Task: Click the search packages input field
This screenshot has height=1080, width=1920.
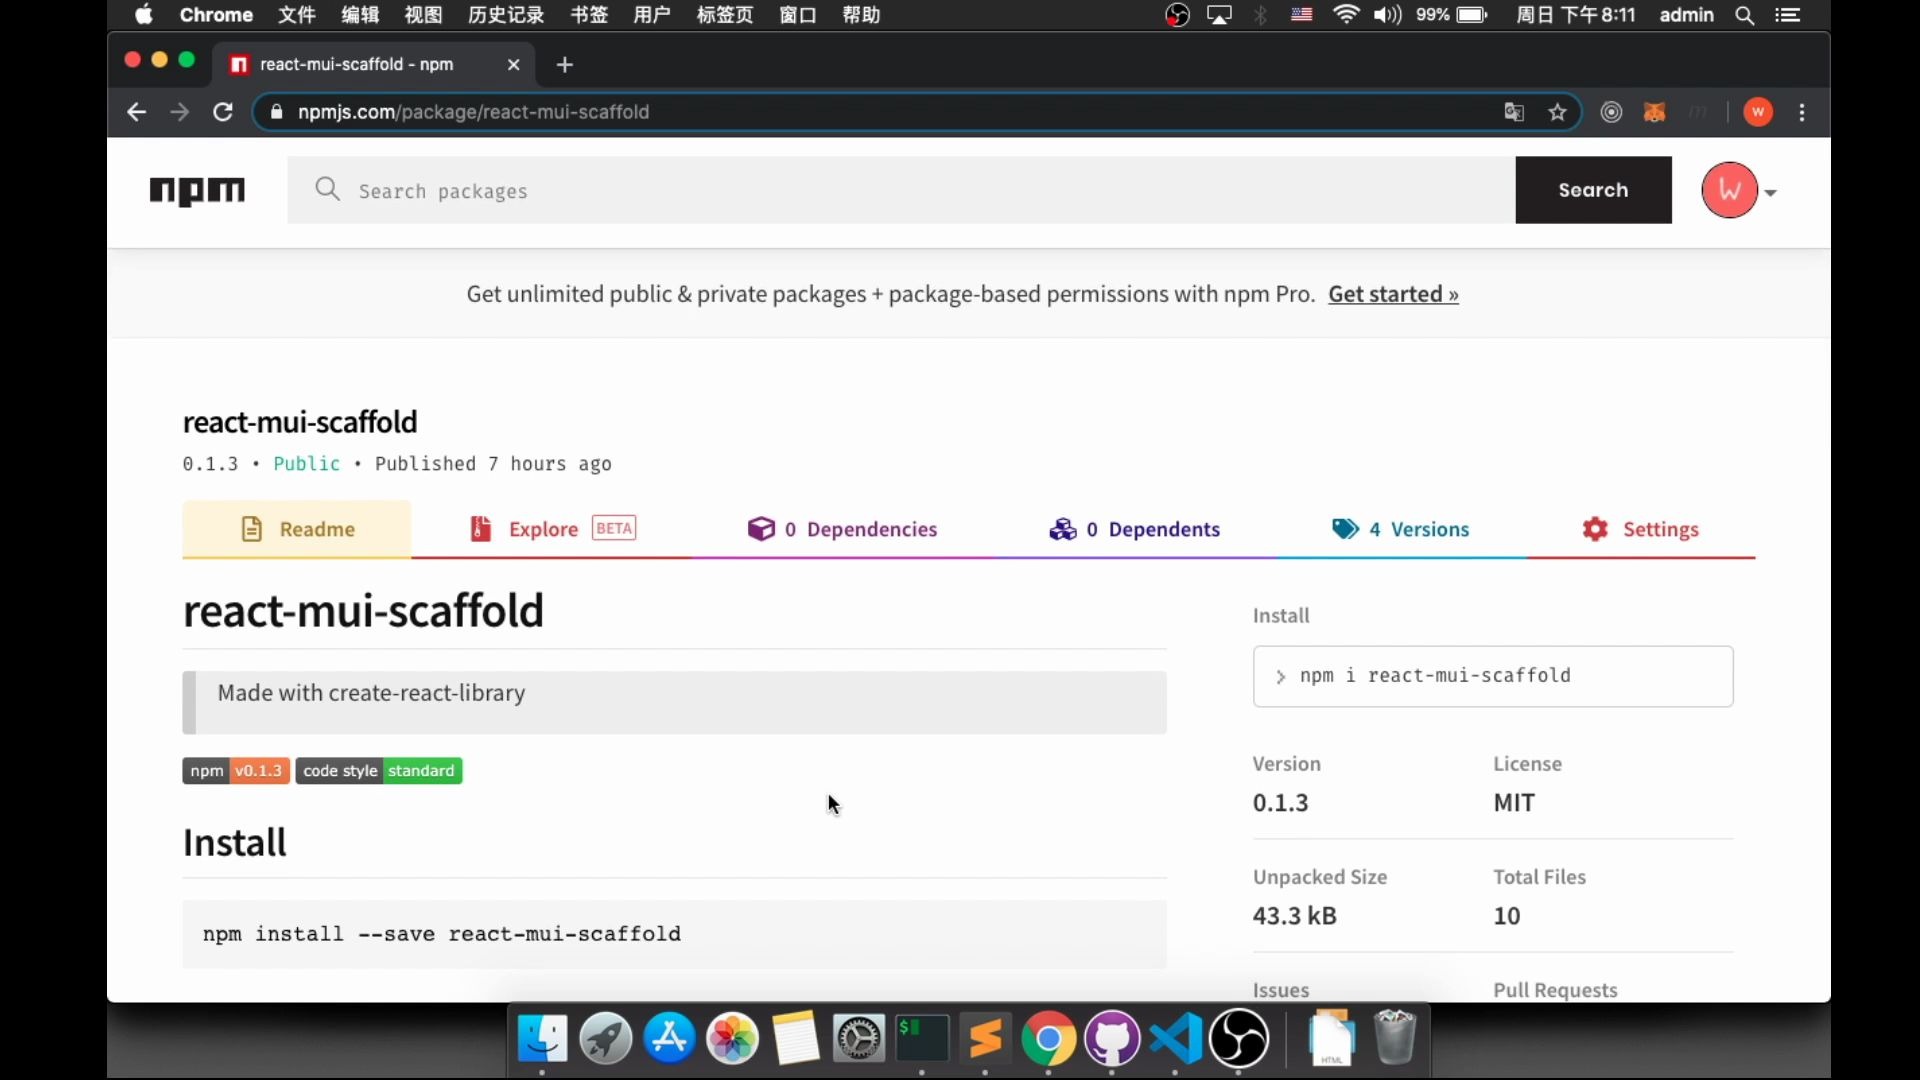Action: click(x=901, y=190)
